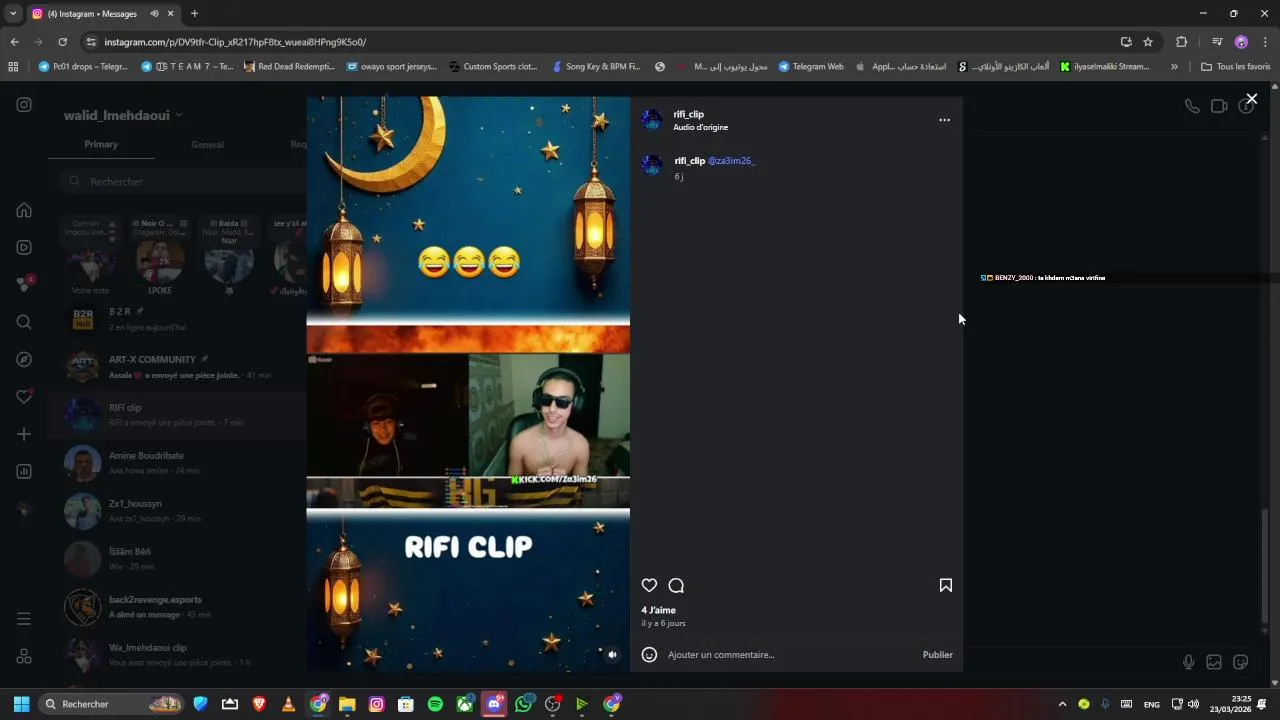Save the post with the bookmark icon

pyautogui.click(x=945, y=585)
